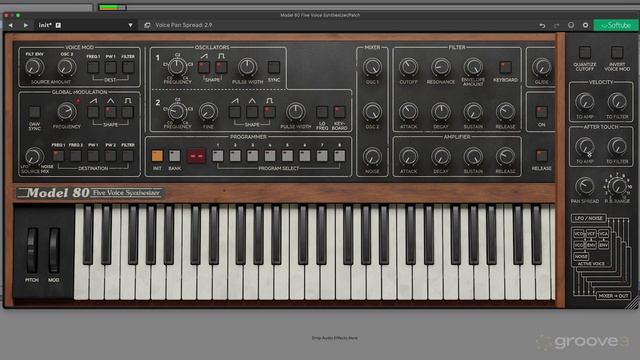Click the orange INIT programmer button
The width and height of the screenshot is (640, 360).
click(157, 156)
